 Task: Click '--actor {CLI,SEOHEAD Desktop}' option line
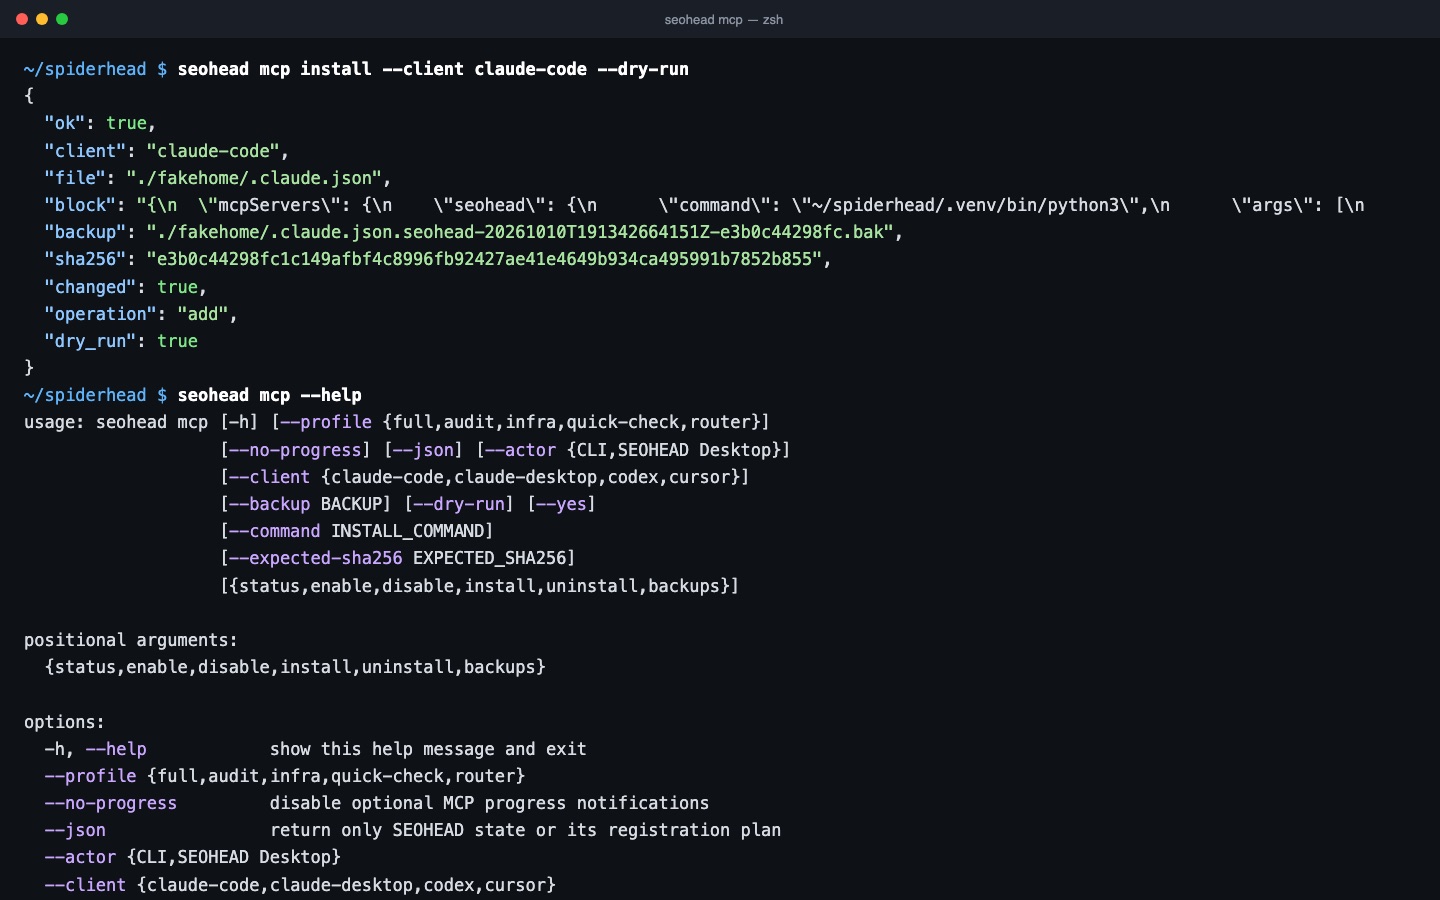point(192,857)
